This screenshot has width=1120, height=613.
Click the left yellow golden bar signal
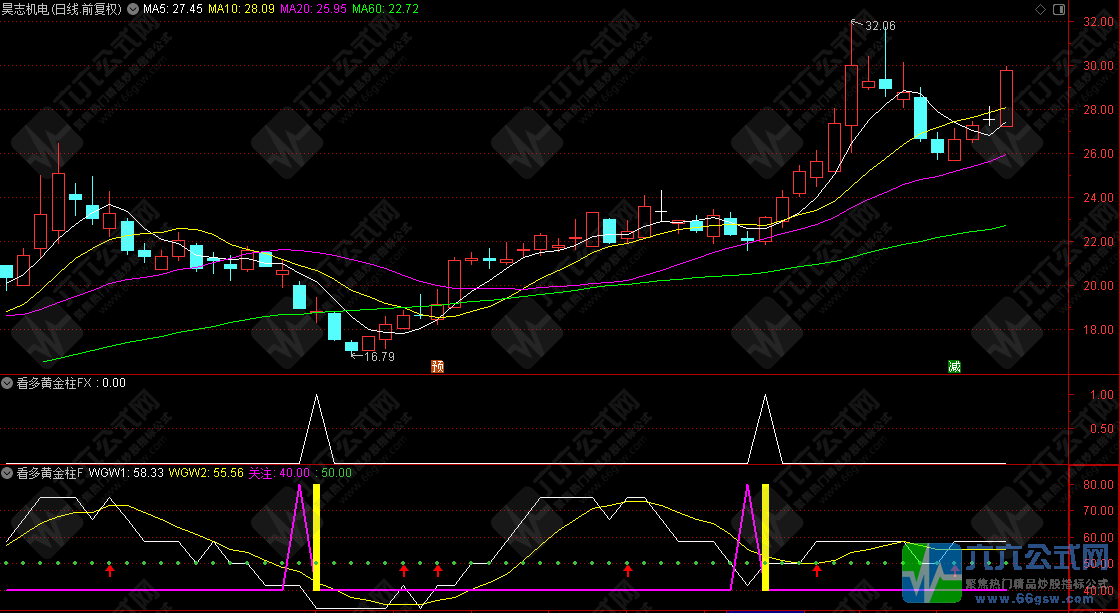tap(317, 537)
